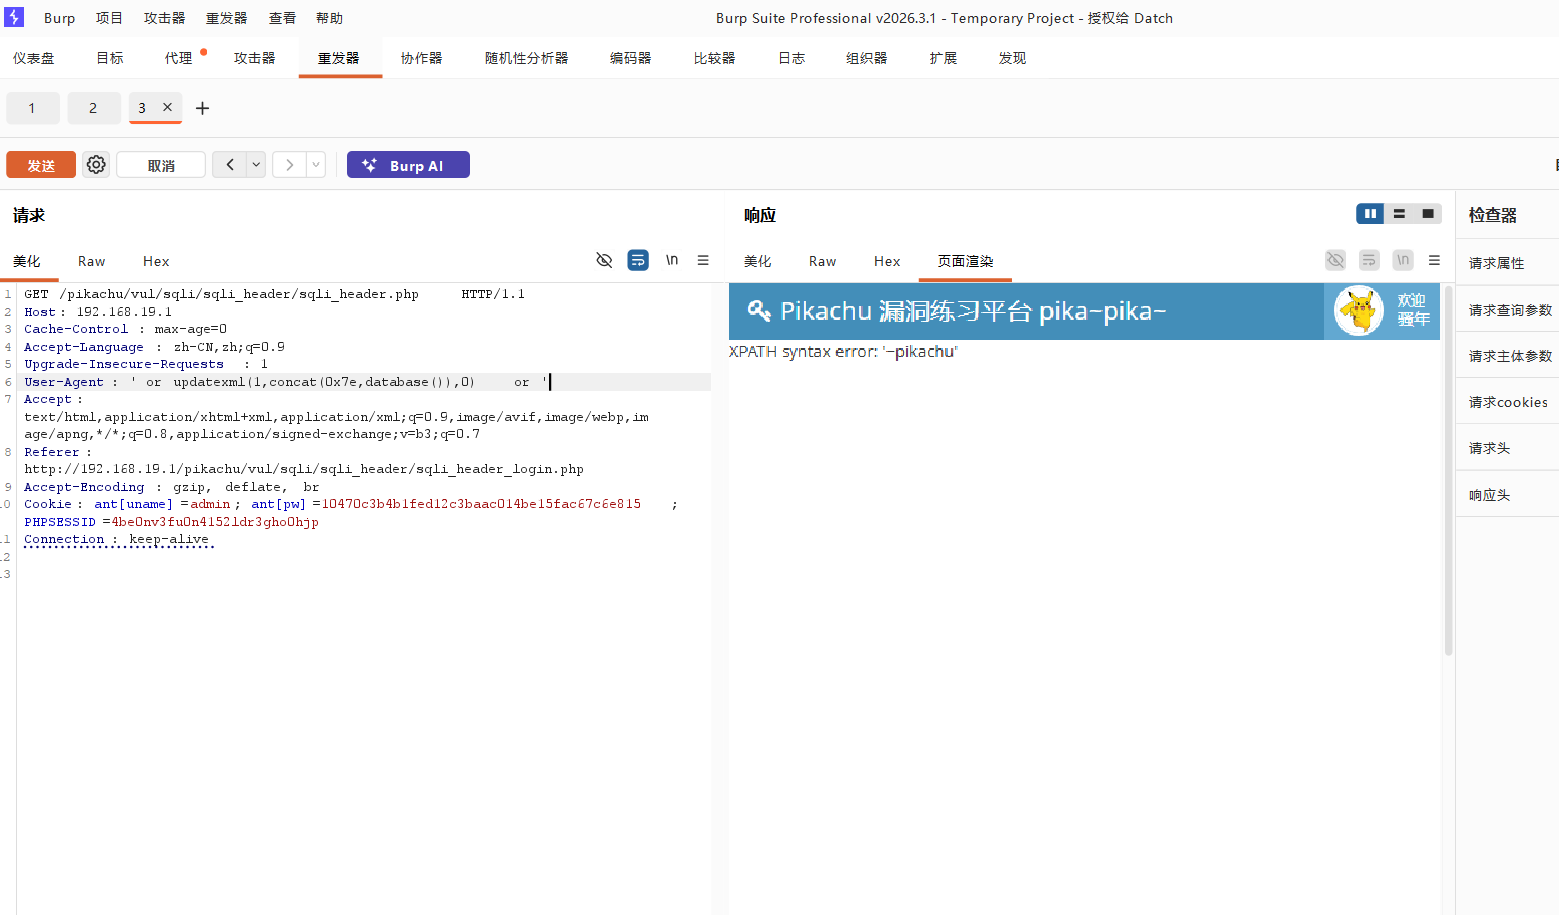Open the 攻击器 main tool tab
Image resolution: width=1559 pixels, height=915 pixels.
tap(254, 58)
